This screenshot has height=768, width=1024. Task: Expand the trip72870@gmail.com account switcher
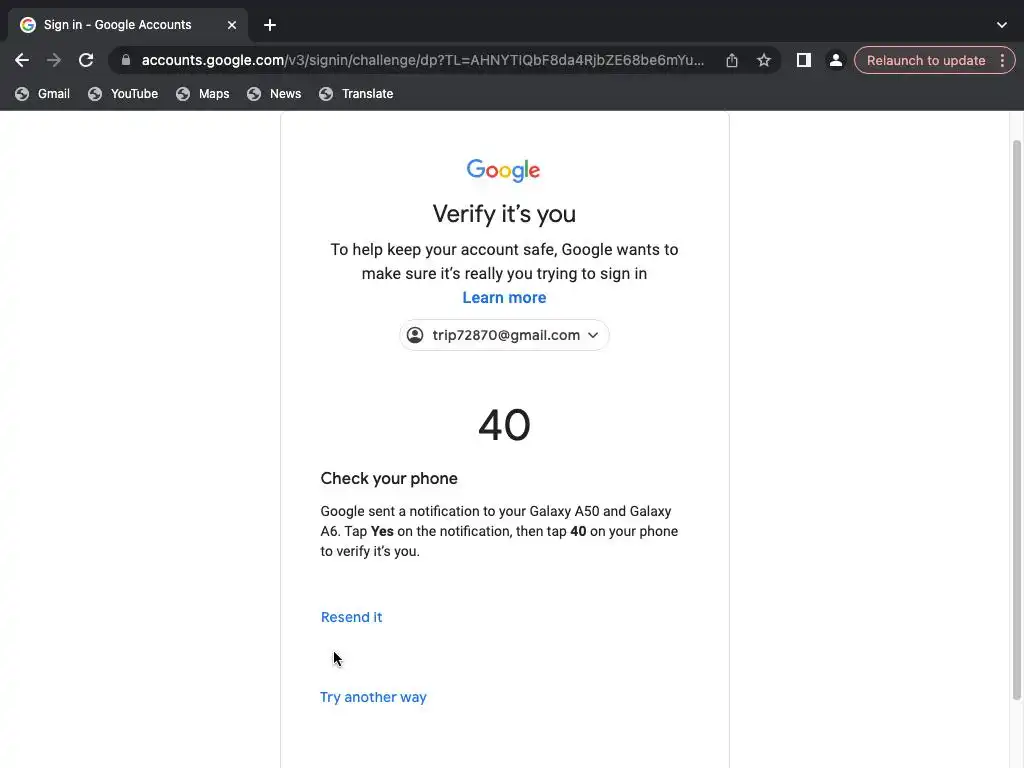504,335
